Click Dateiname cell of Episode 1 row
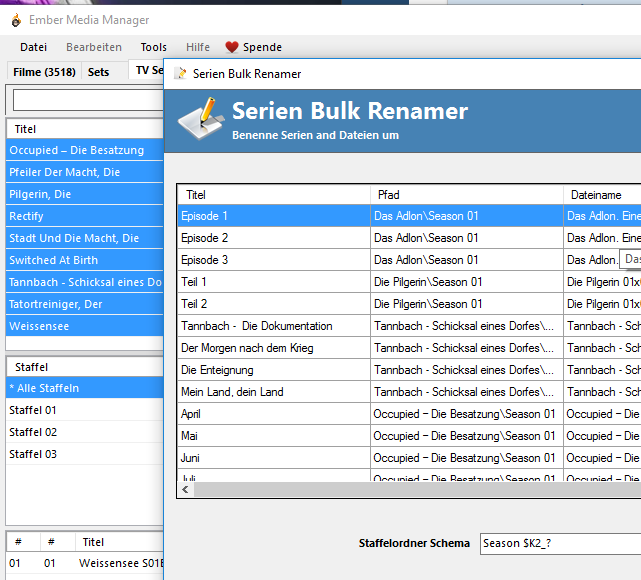Screen dimensions: 641x580 click(603, 216)
